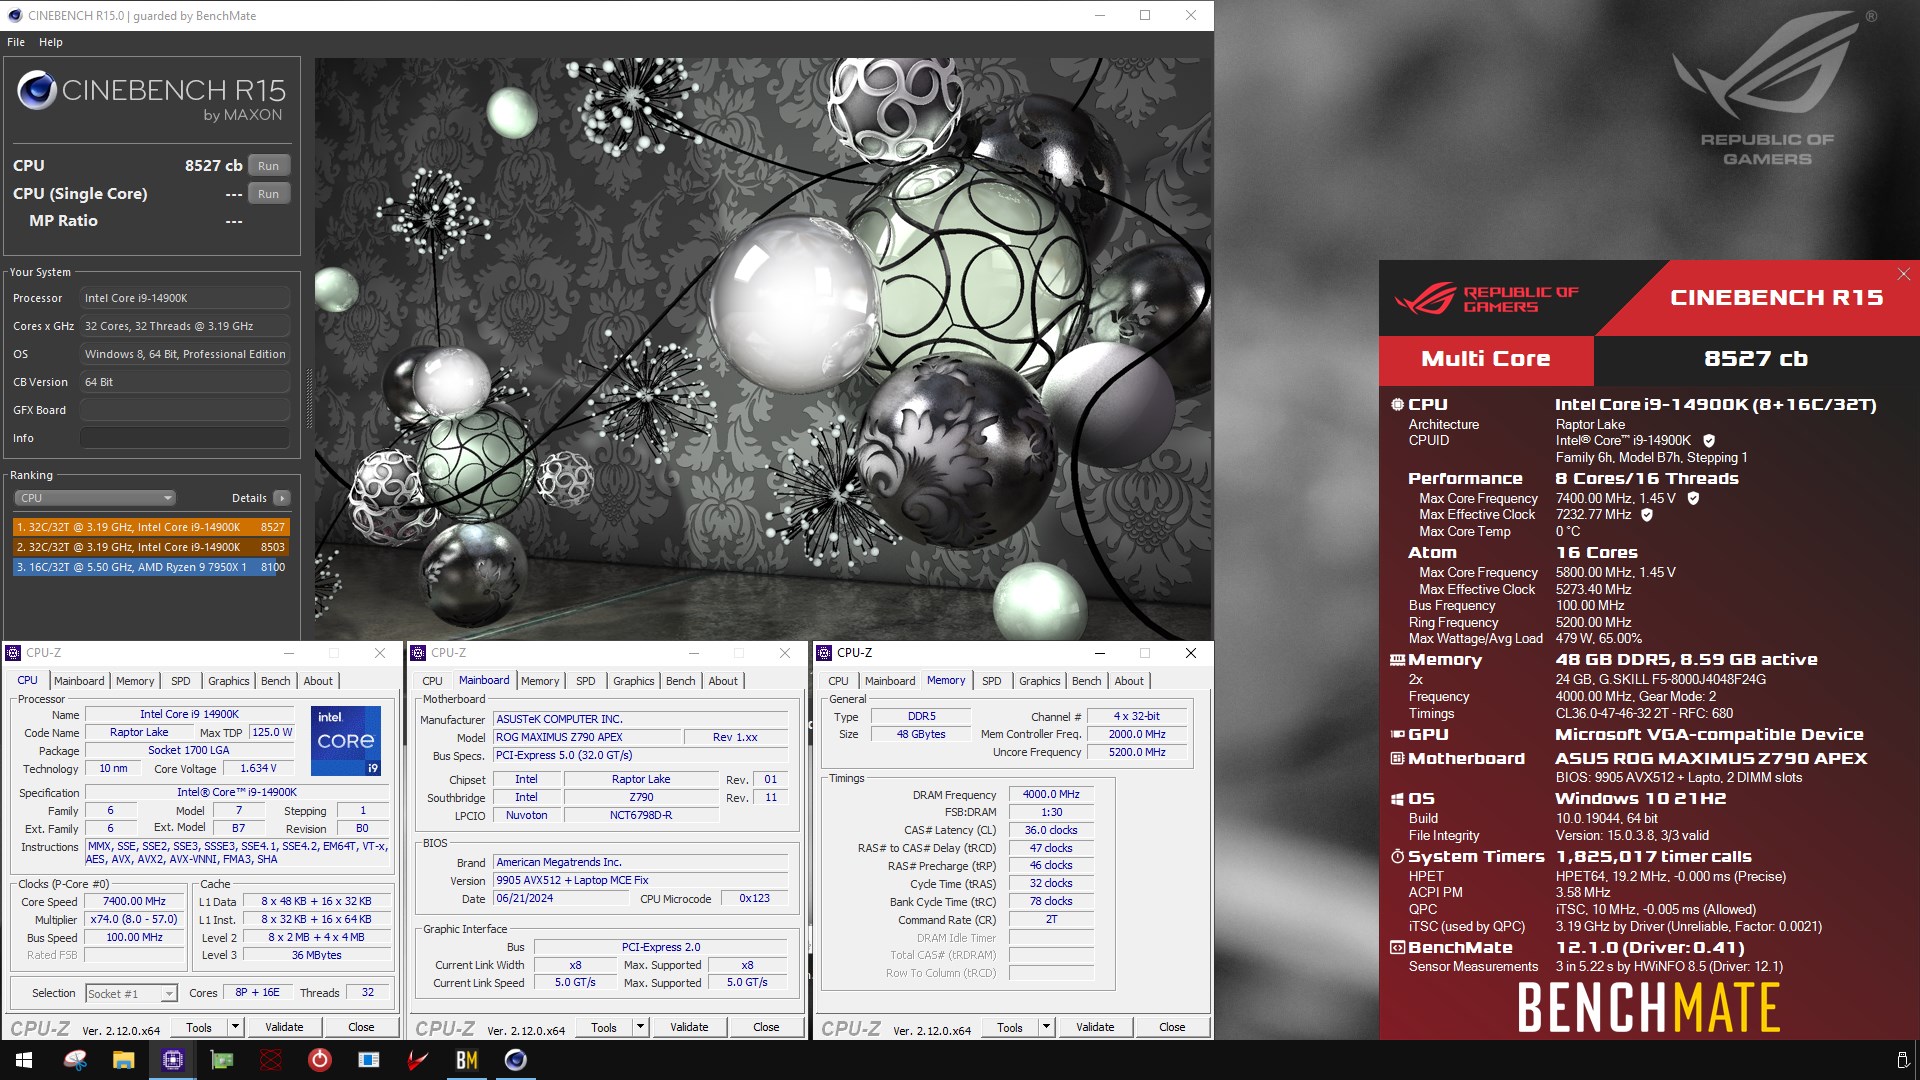Switch to the BenchMate taskbar icon
This screenshot has height=1080, width=1920.
(x=466, y=1060)
